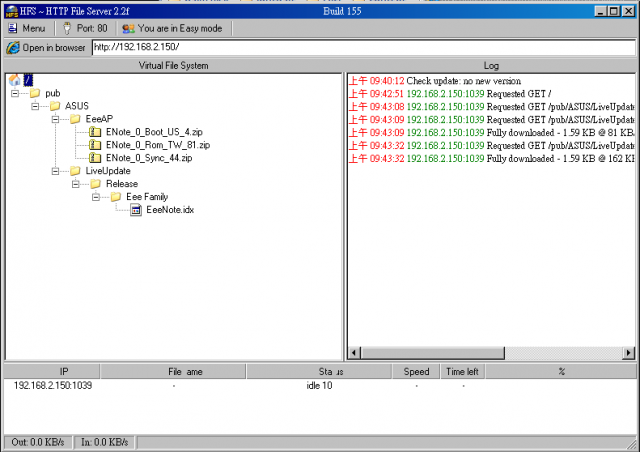640x452 pixels.
Task: Click the File name column header
Action: pos(173,372)
